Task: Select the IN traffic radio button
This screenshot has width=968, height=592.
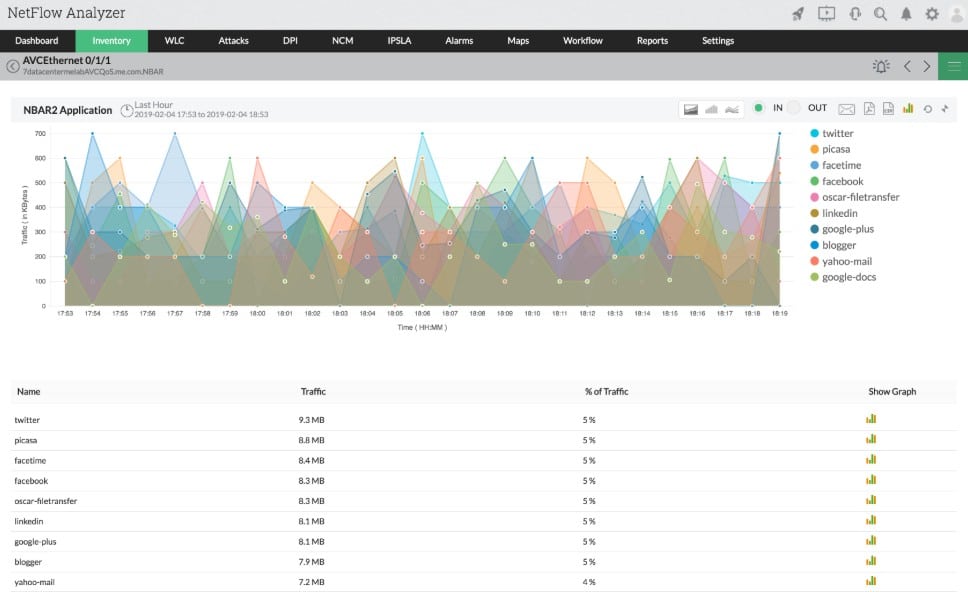Action: (758, 107)
